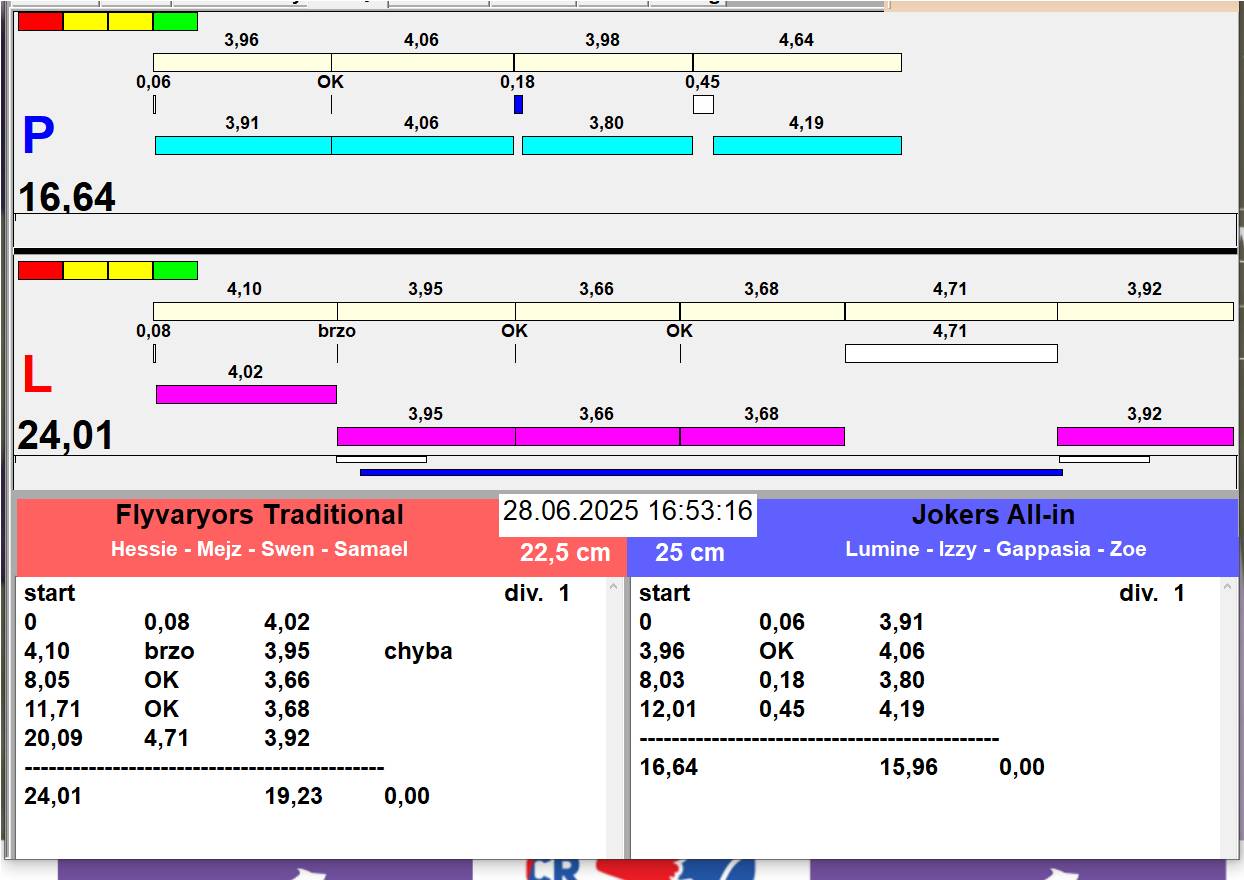Viewport: 1244px width, 880px height.
Task: Click the blue P lane letter
Action: 38,136
